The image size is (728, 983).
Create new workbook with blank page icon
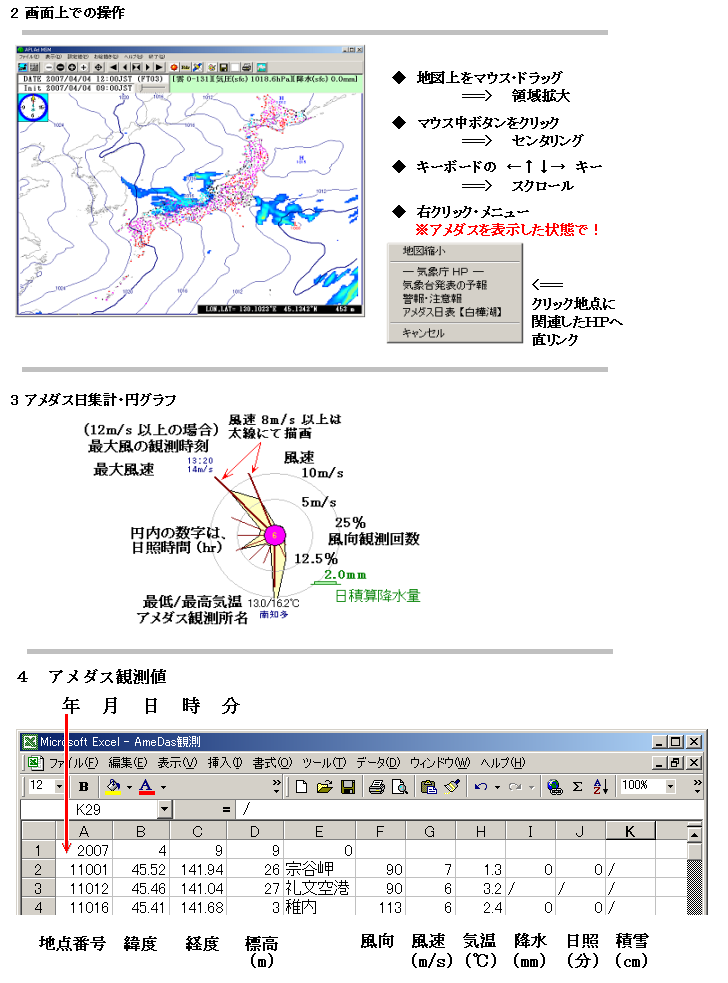(x=301, y=786)
